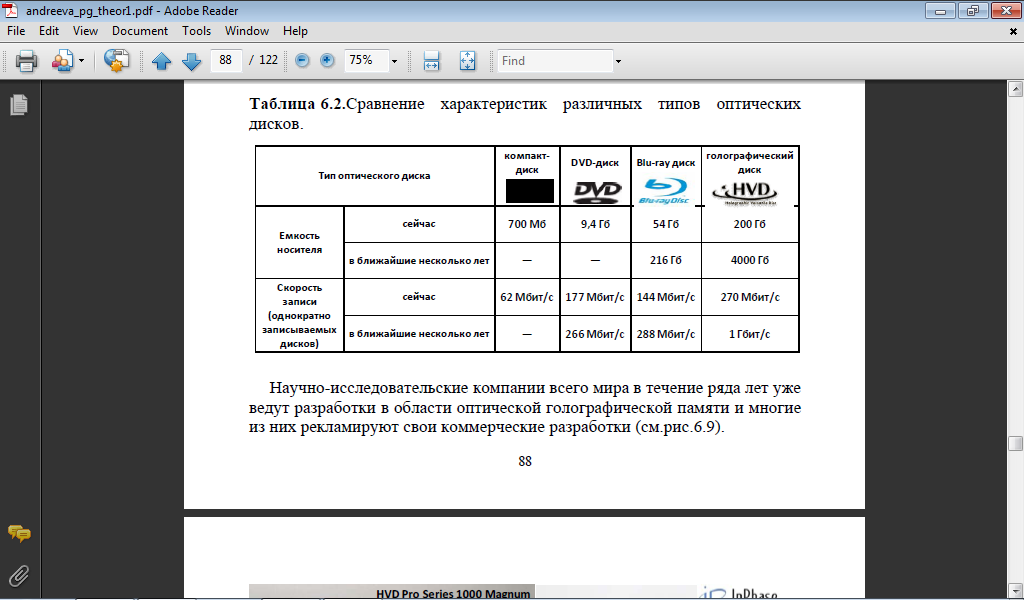Click the Adobe Reader title bar PDF icon
This screenshot has width=1024, height=600.
tap(10, 10)
